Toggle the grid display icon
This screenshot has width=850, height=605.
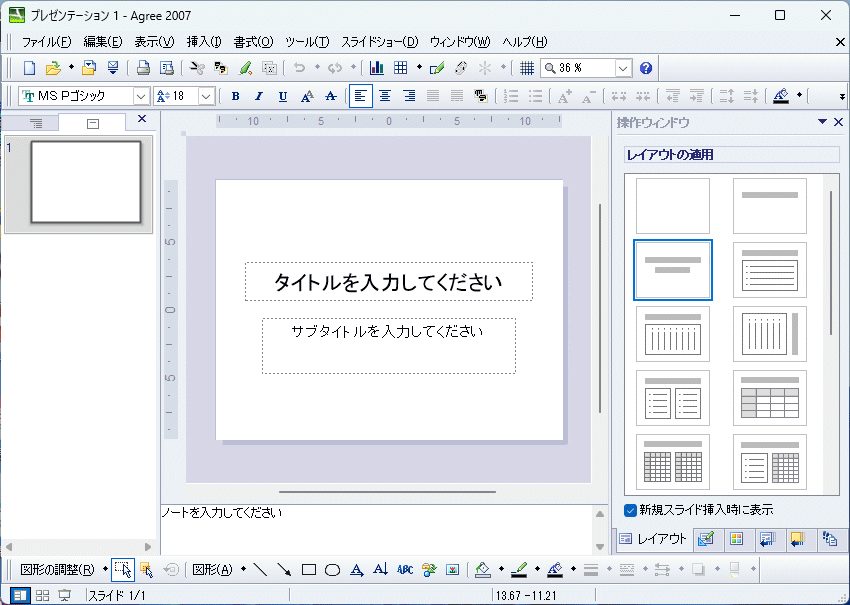(526, 68)
